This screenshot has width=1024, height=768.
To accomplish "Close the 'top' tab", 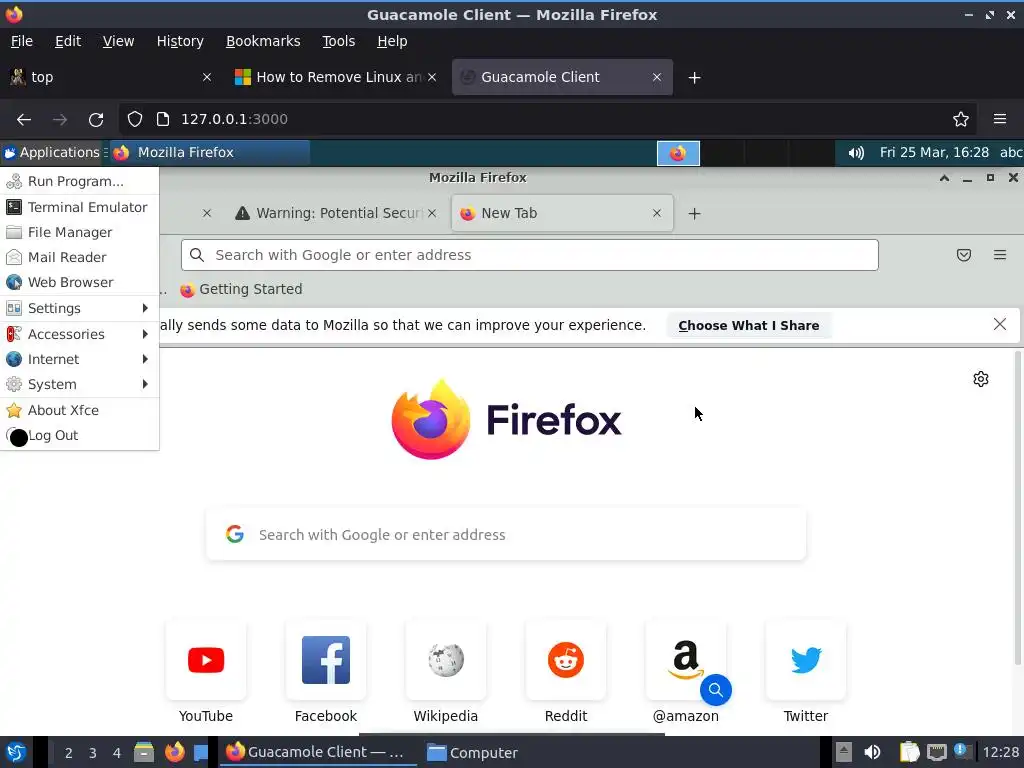I will [x=207, y=77].
